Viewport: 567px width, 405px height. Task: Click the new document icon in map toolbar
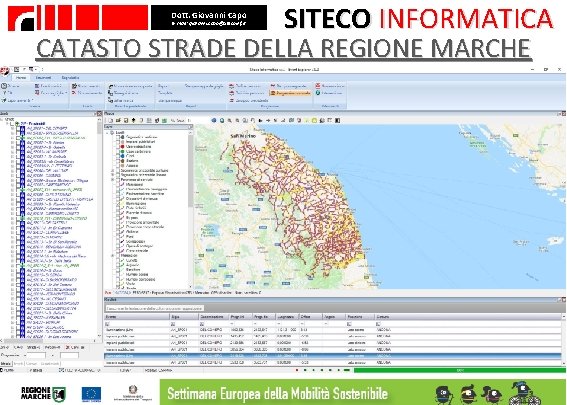point(111,120)
